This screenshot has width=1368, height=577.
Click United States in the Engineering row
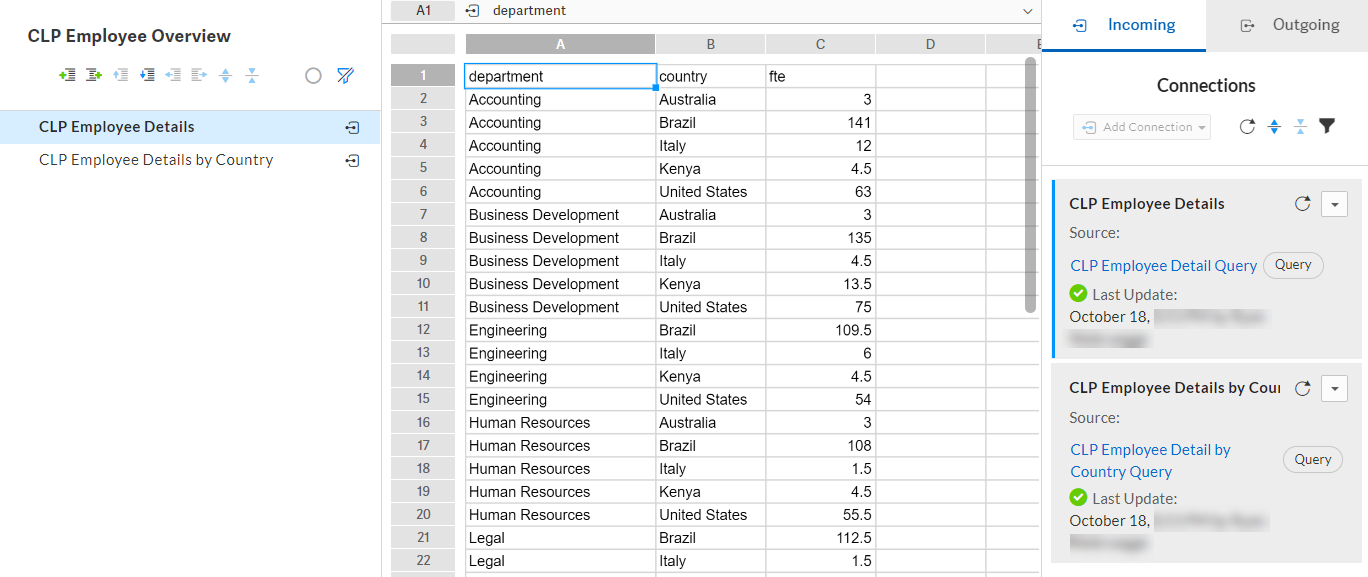711,399
